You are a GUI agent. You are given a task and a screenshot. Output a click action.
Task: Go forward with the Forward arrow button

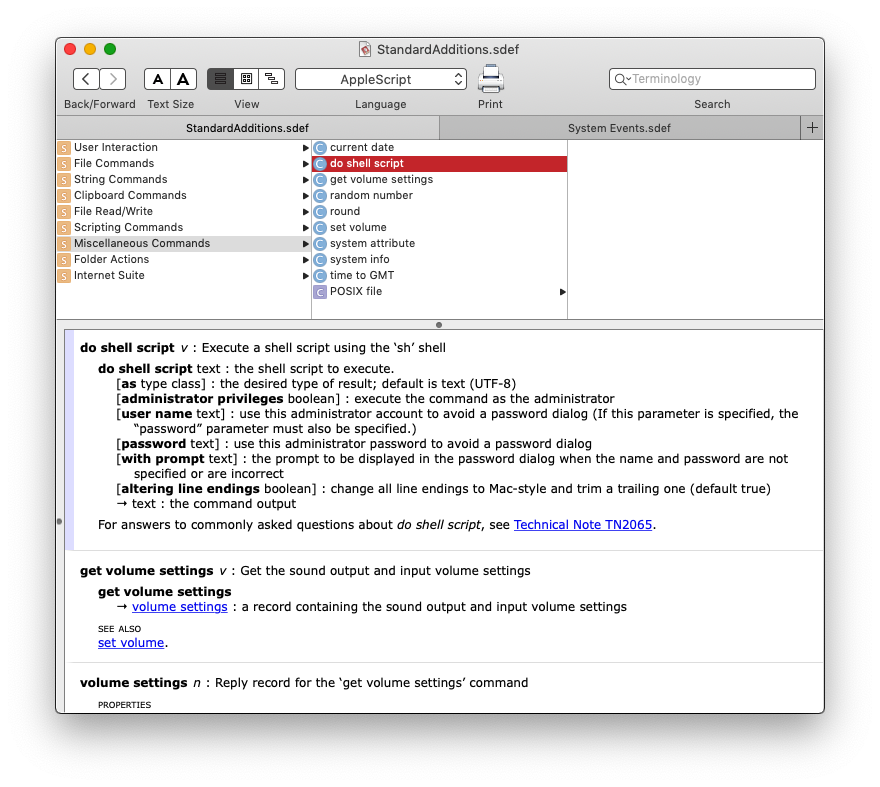click(x=113, y=79)
